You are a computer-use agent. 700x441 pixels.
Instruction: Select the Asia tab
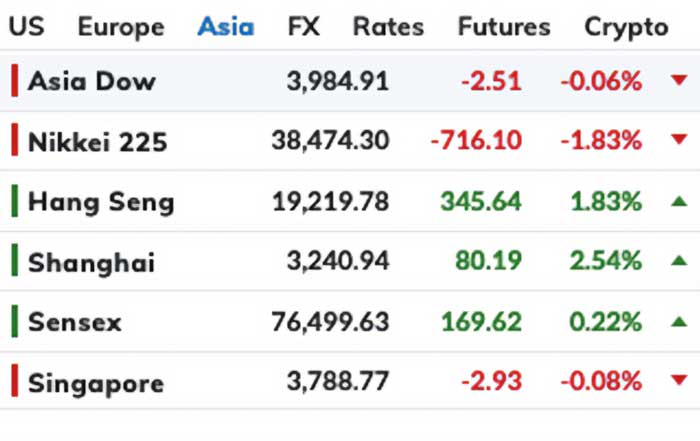tap(225, 26)
